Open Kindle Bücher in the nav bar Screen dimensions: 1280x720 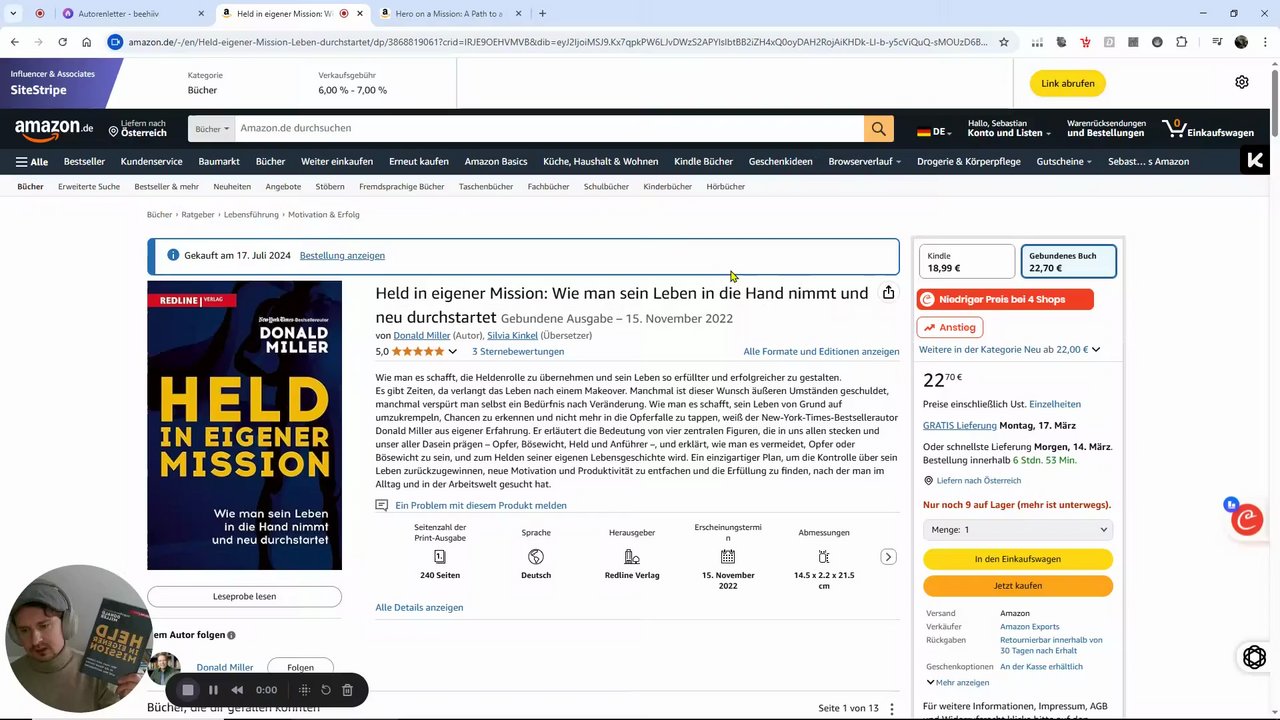pos(703,161)
